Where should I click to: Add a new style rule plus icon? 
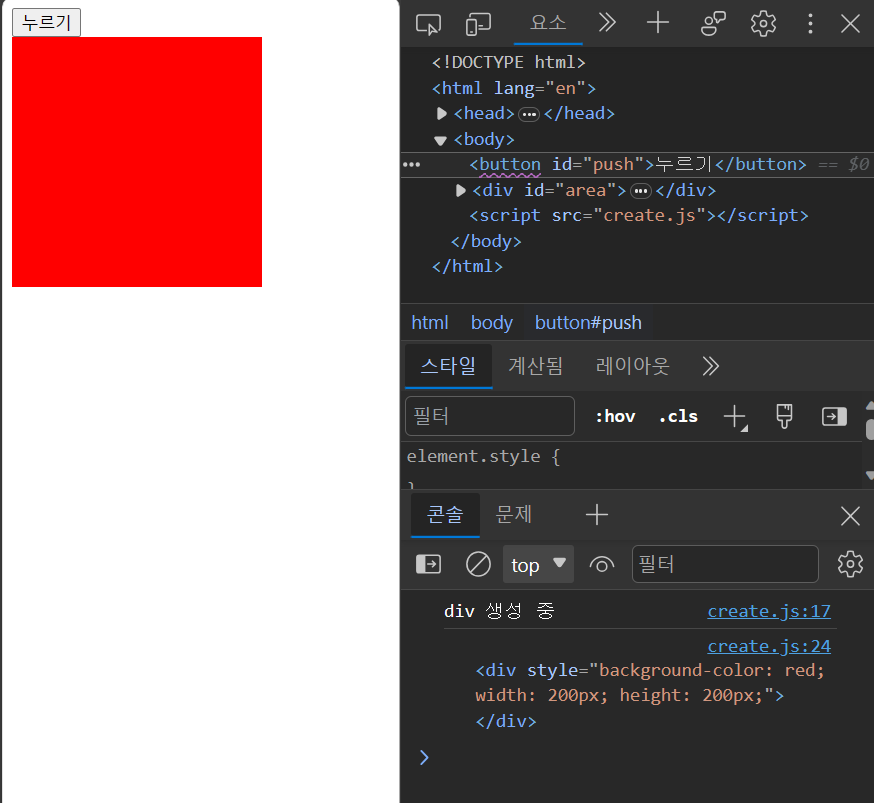pos(735,417)
